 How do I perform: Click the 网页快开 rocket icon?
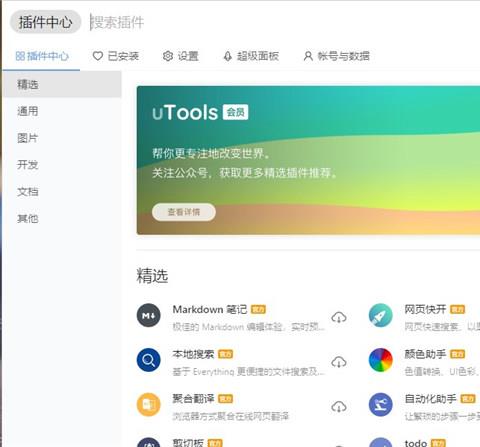tap(381, 315)
